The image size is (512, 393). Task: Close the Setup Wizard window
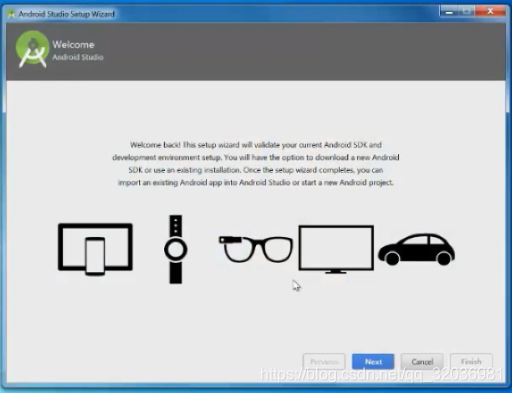pos(490,12)
